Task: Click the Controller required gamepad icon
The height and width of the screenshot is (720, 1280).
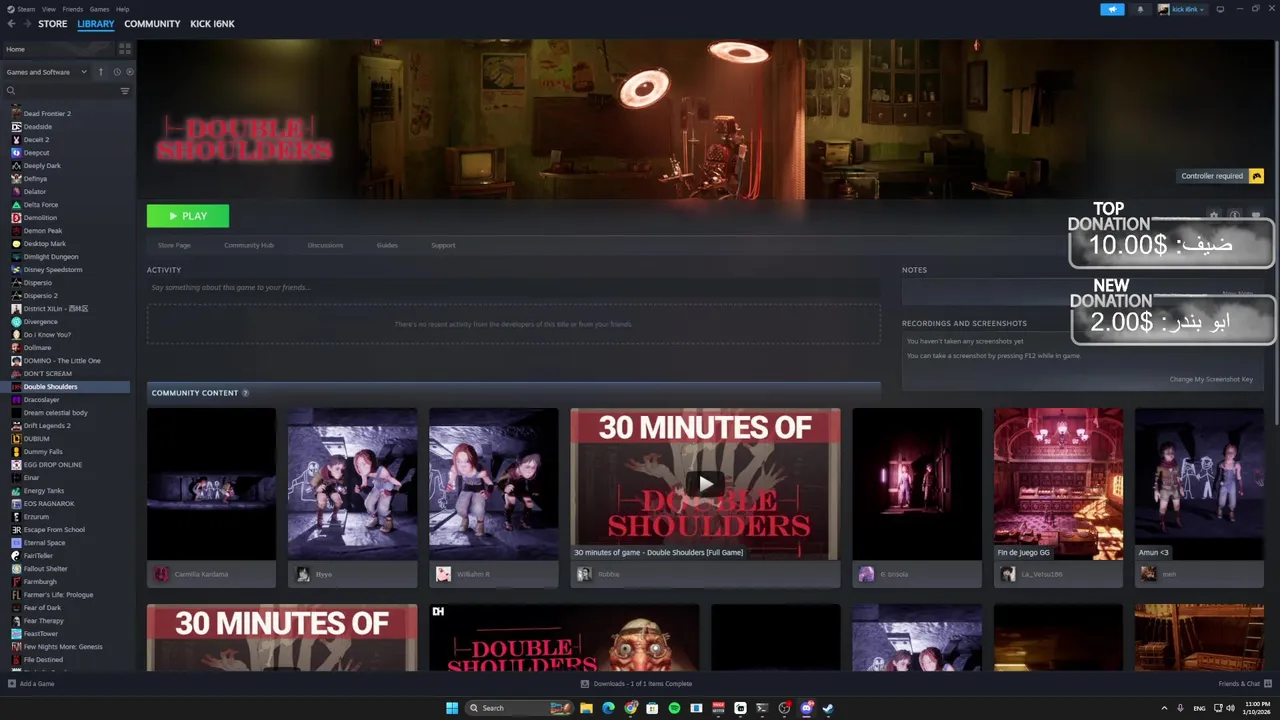Action: tap(1257, 176)
